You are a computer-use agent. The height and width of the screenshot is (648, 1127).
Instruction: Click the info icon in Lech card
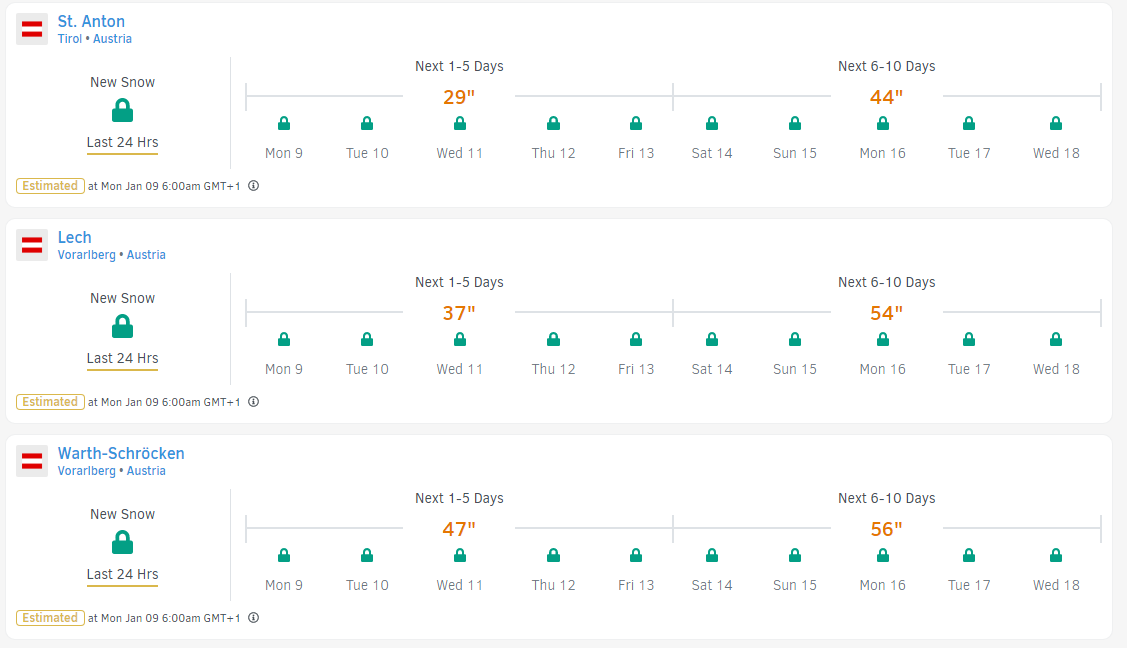coord(254,402)
